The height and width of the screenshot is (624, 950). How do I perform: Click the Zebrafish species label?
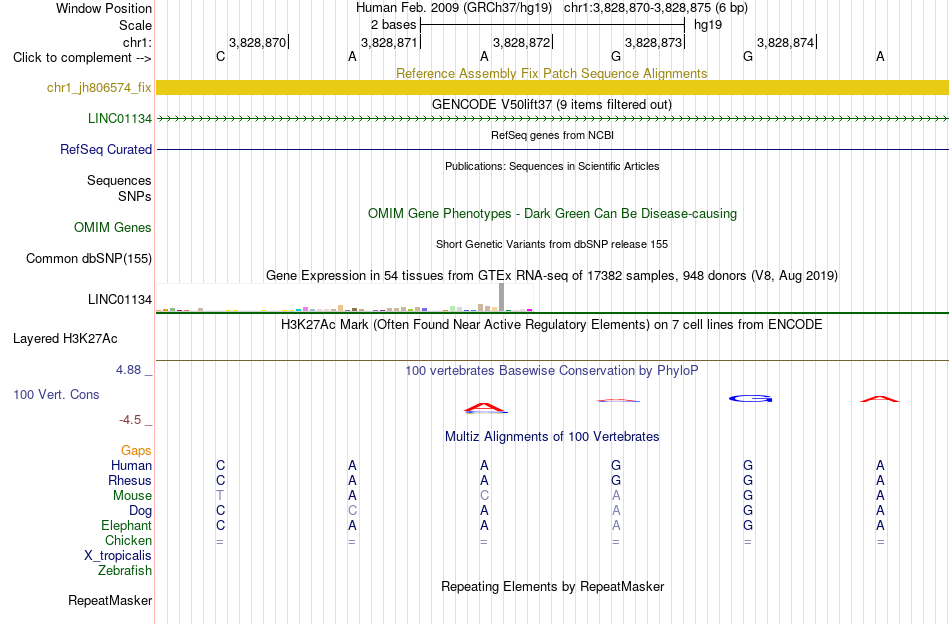tap(124, 570)
